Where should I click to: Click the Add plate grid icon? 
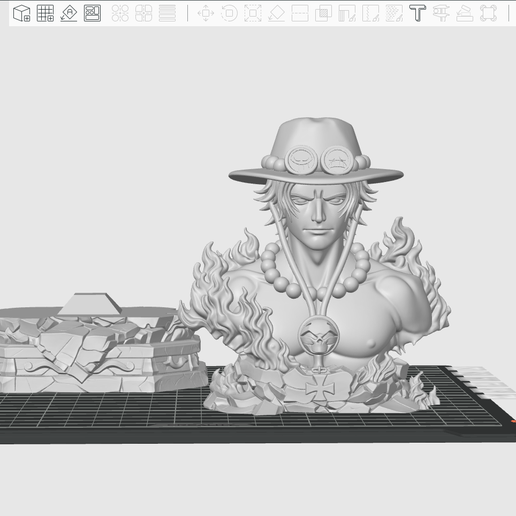45,13
